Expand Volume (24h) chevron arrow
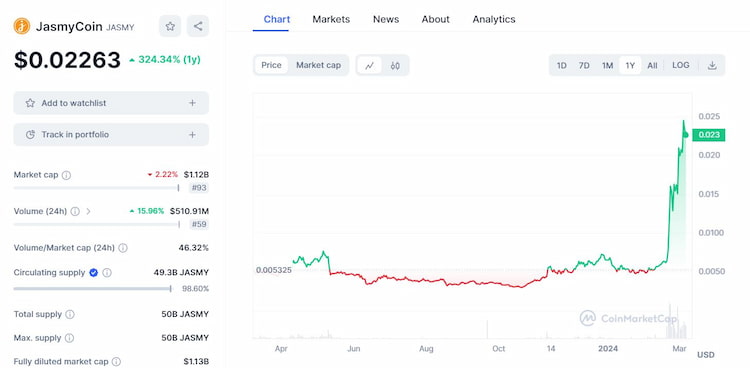This screenshot has height=368, width=750. [x=88, y=211]
